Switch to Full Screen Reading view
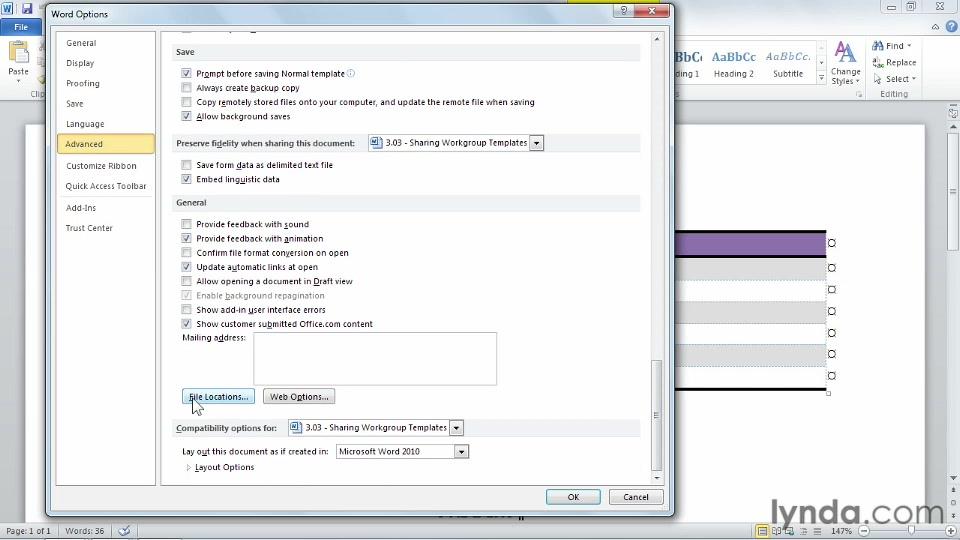Image resolution: width=960 pixels, height=540 pixels. [776, 531]
